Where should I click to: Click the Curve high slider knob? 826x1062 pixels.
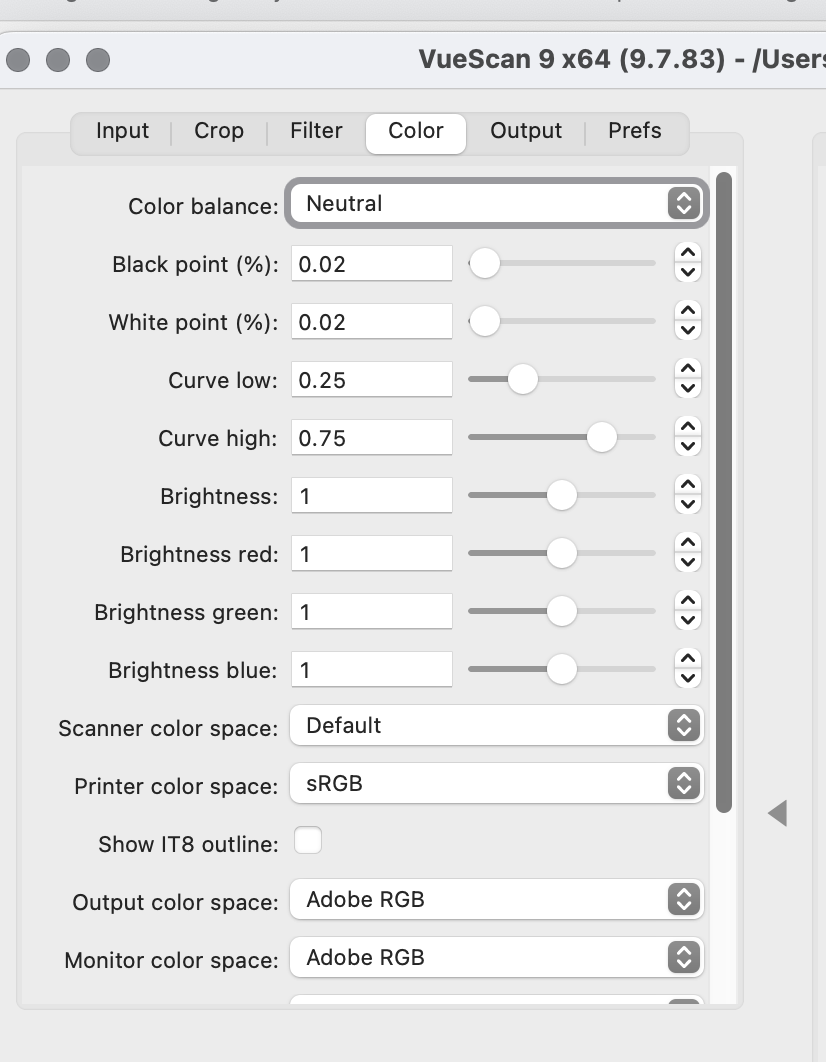coord(601,438)
